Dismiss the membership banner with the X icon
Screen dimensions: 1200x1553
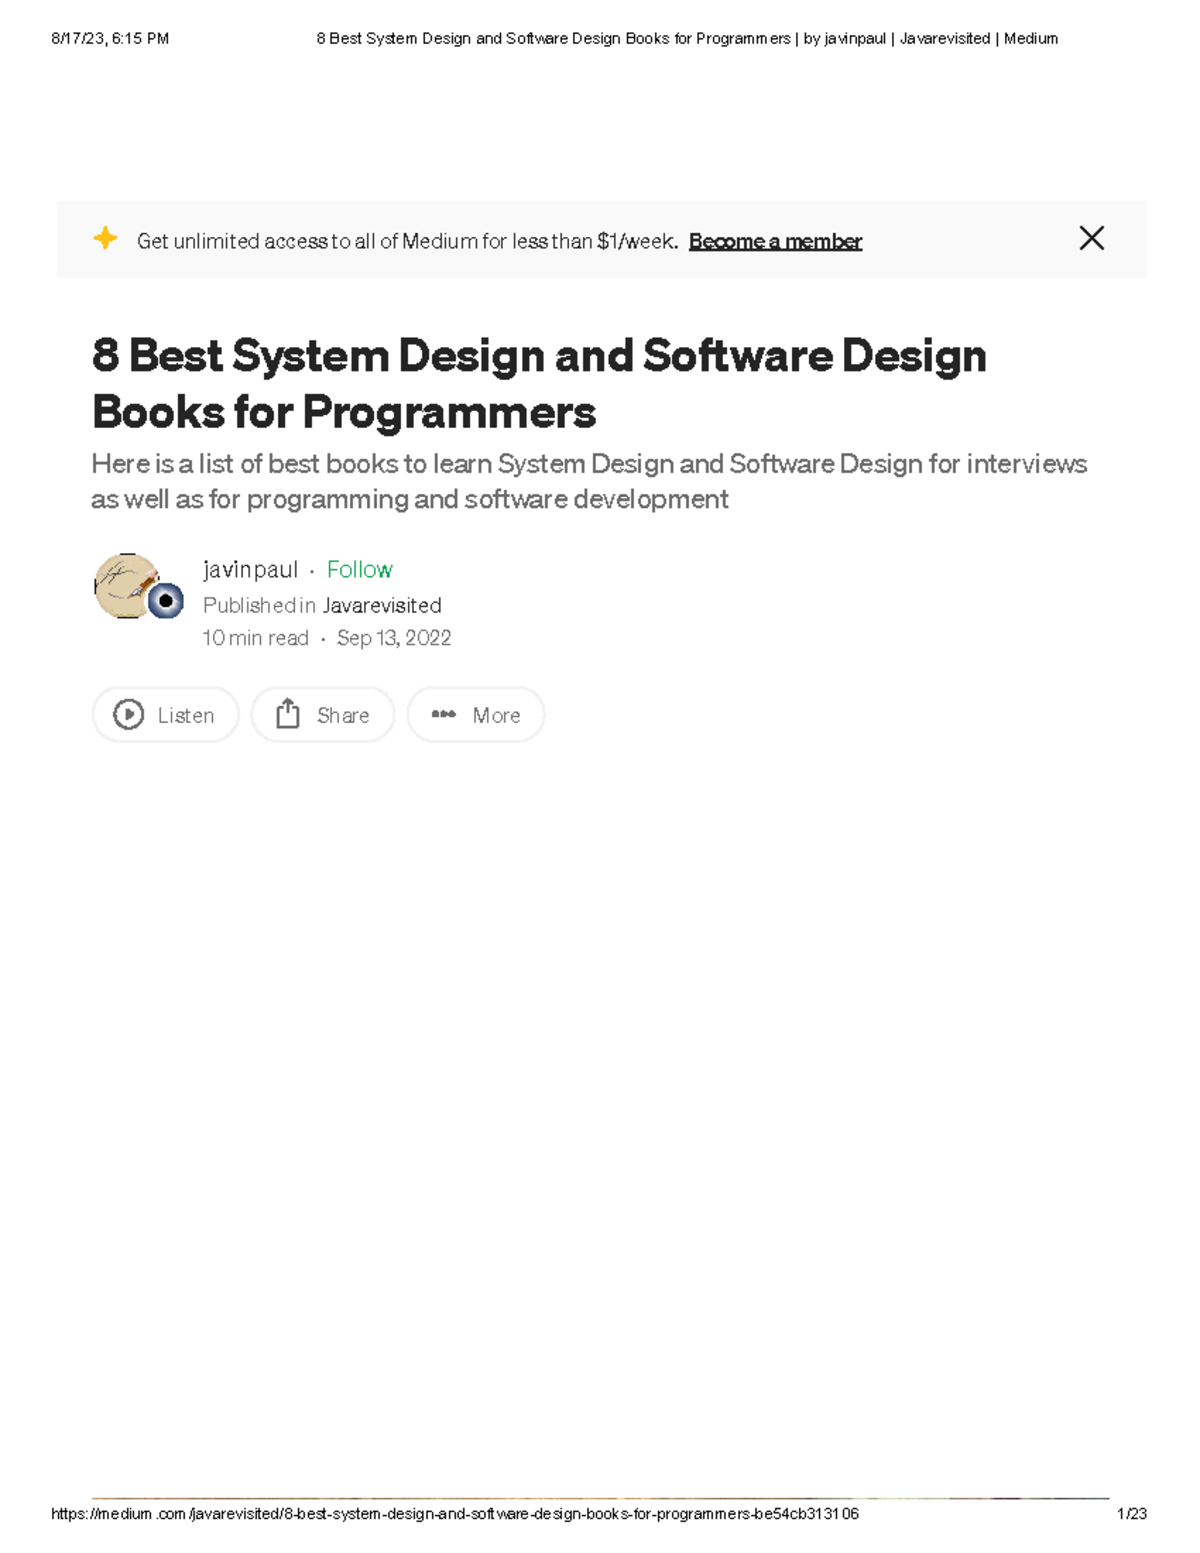click(x=1092, y=238)
